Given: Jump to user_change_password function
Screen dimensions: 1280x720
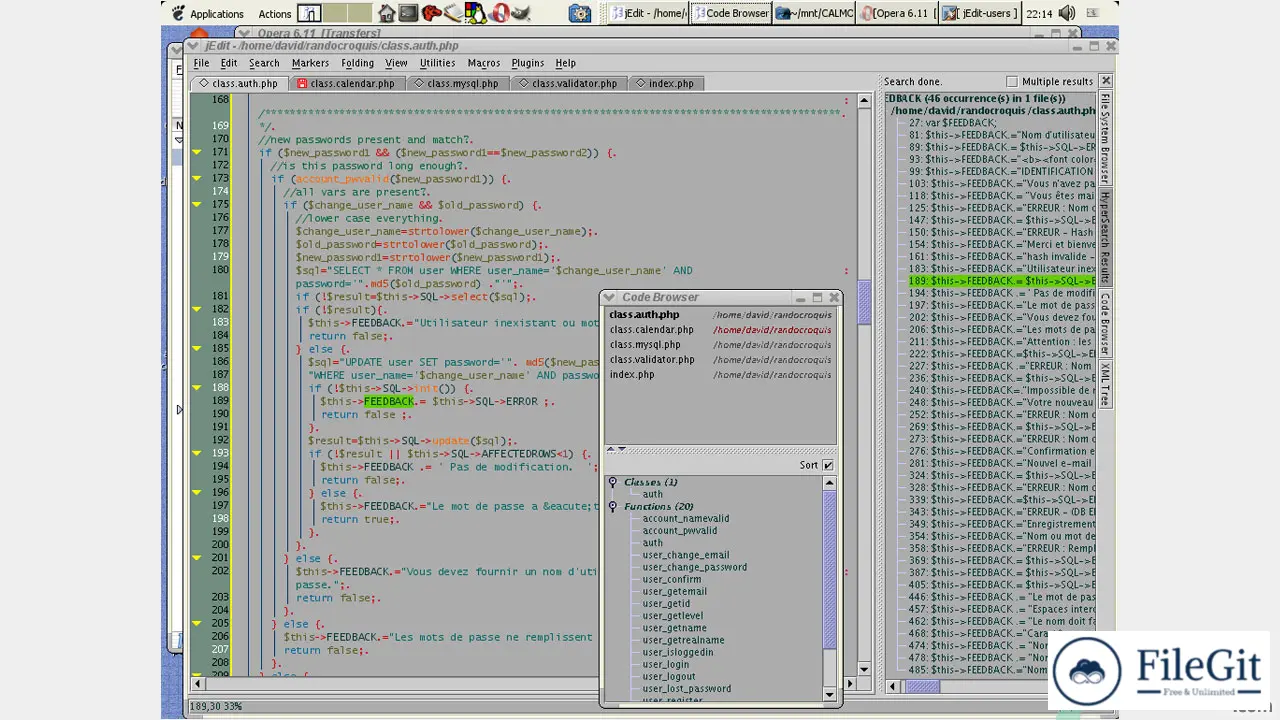Looking at the screenshot, I should [x=694, y=567].
